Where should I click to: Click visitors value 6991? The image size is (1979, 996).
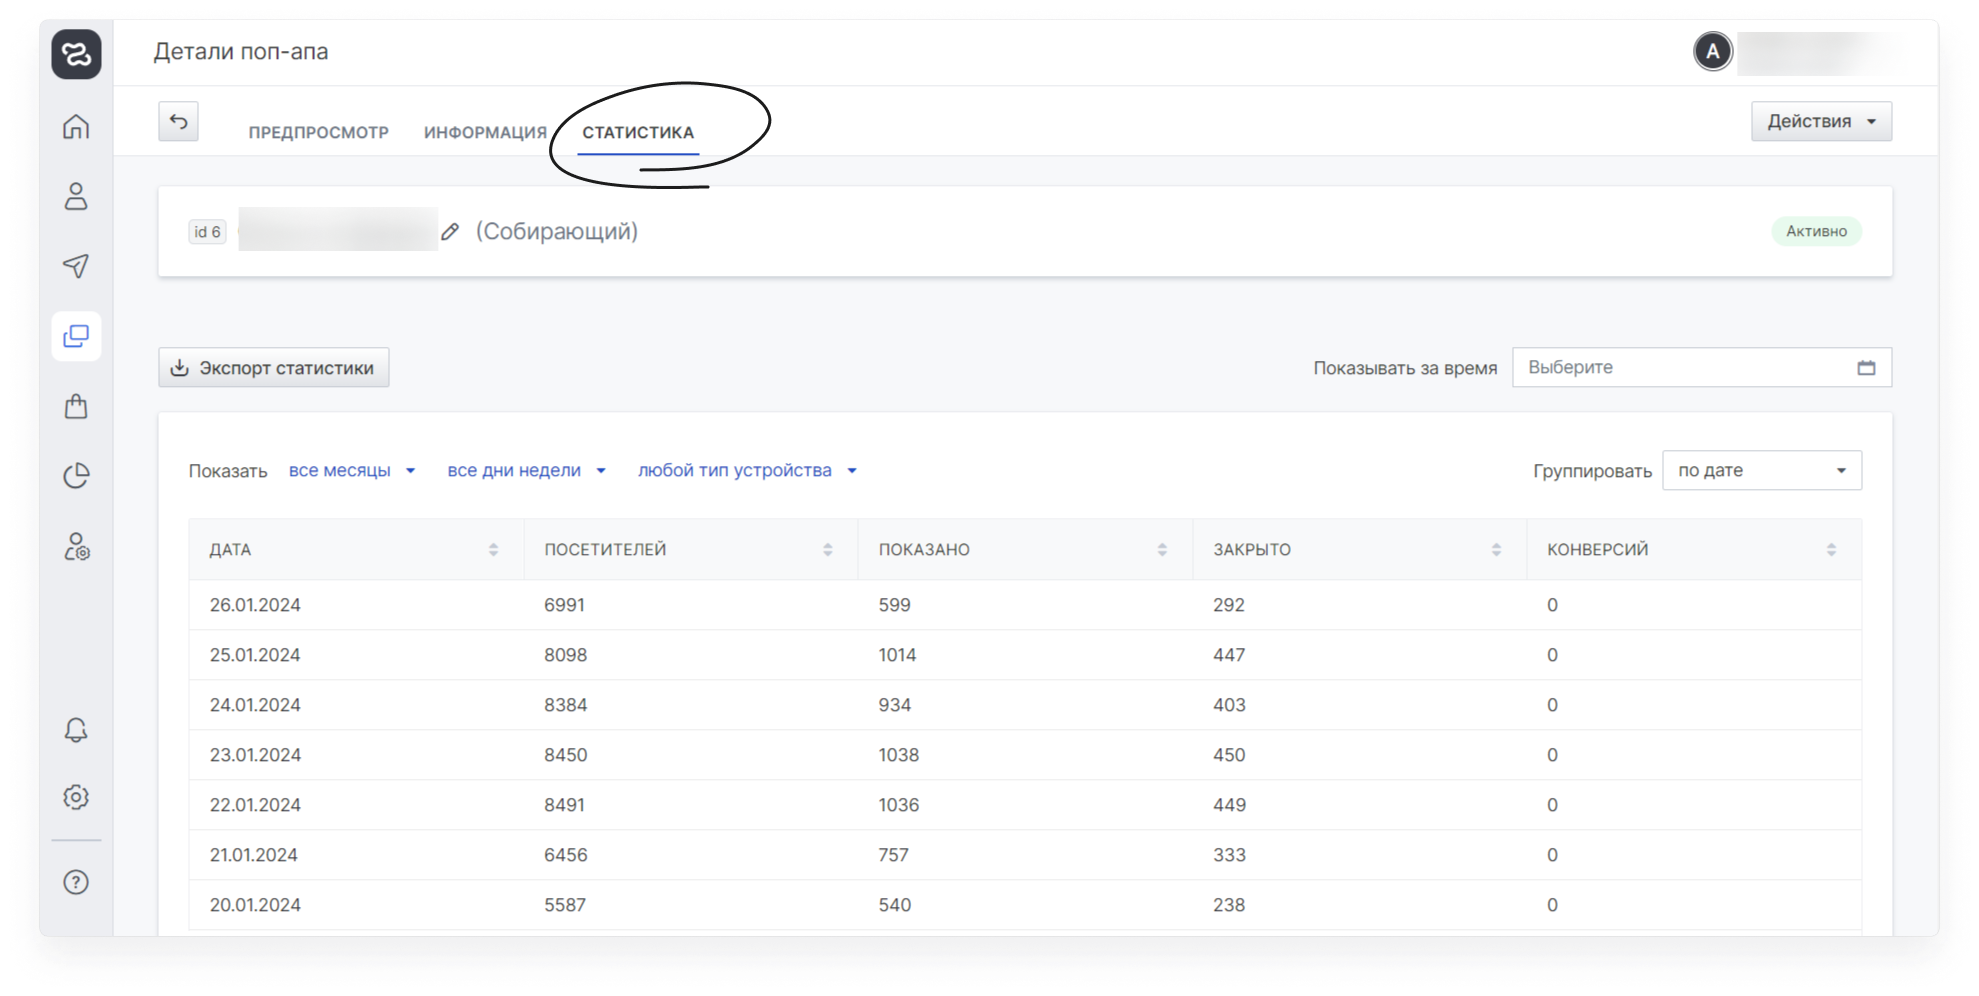564,605
